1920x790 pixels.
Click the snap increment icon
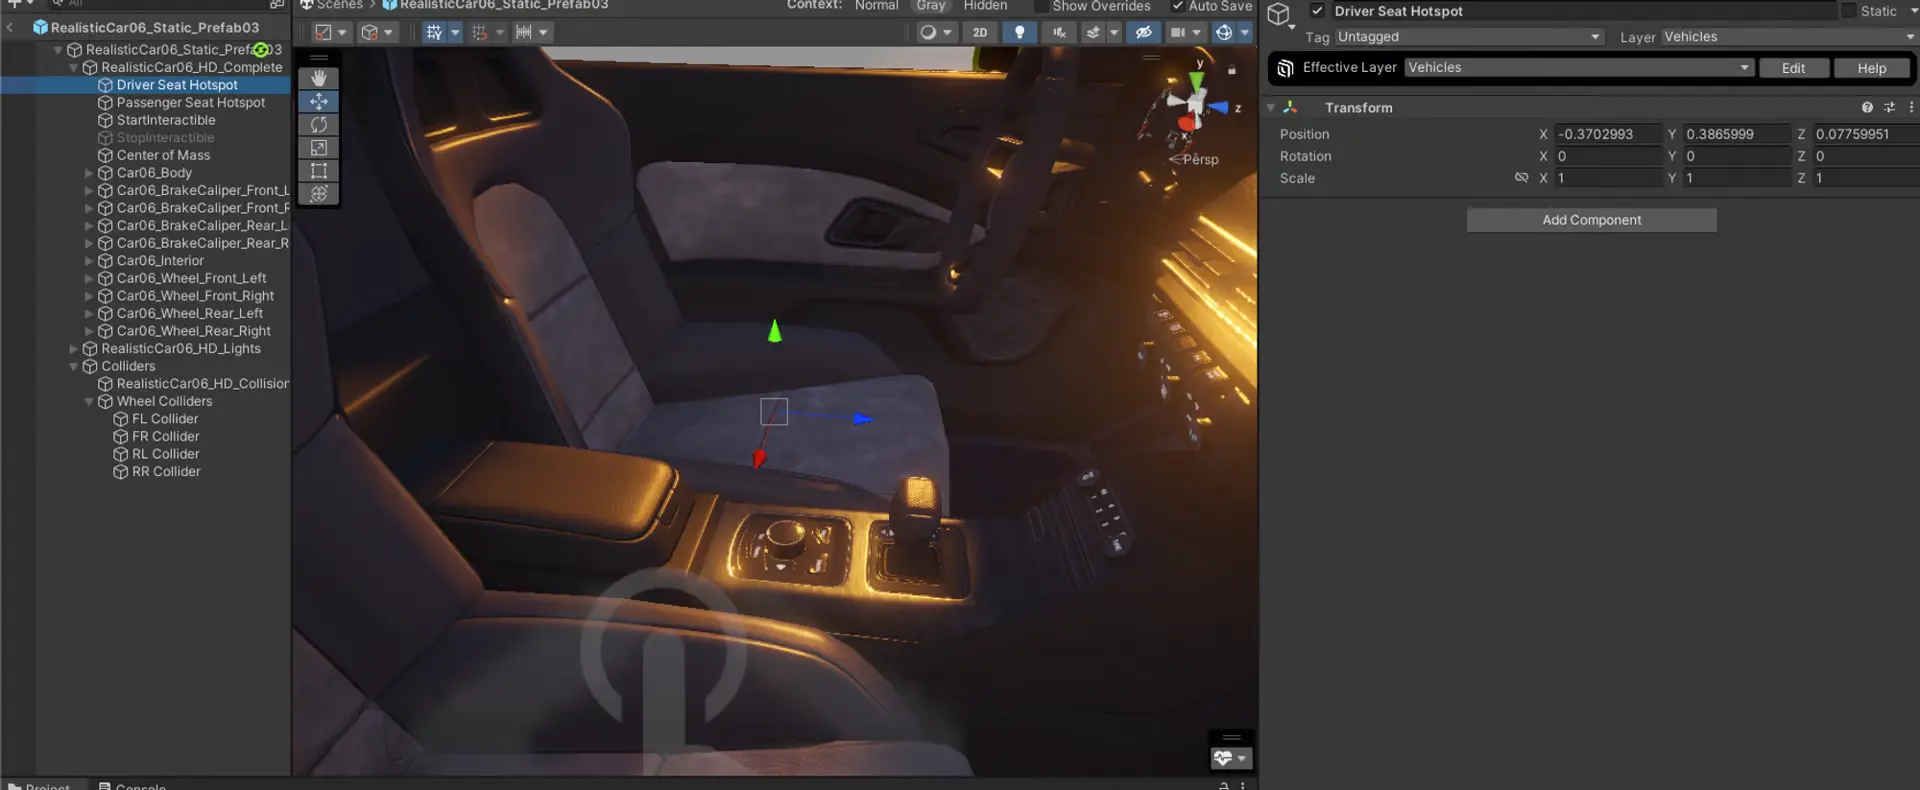click(x=480, y=32)
